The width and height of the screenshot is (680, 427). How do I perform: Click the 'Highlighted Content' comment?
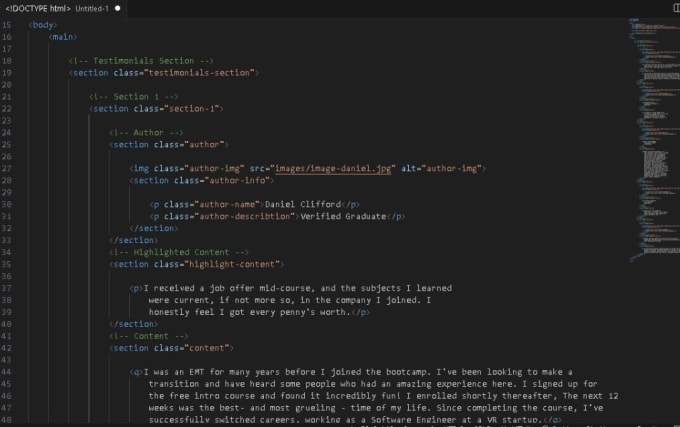[179, 252]
